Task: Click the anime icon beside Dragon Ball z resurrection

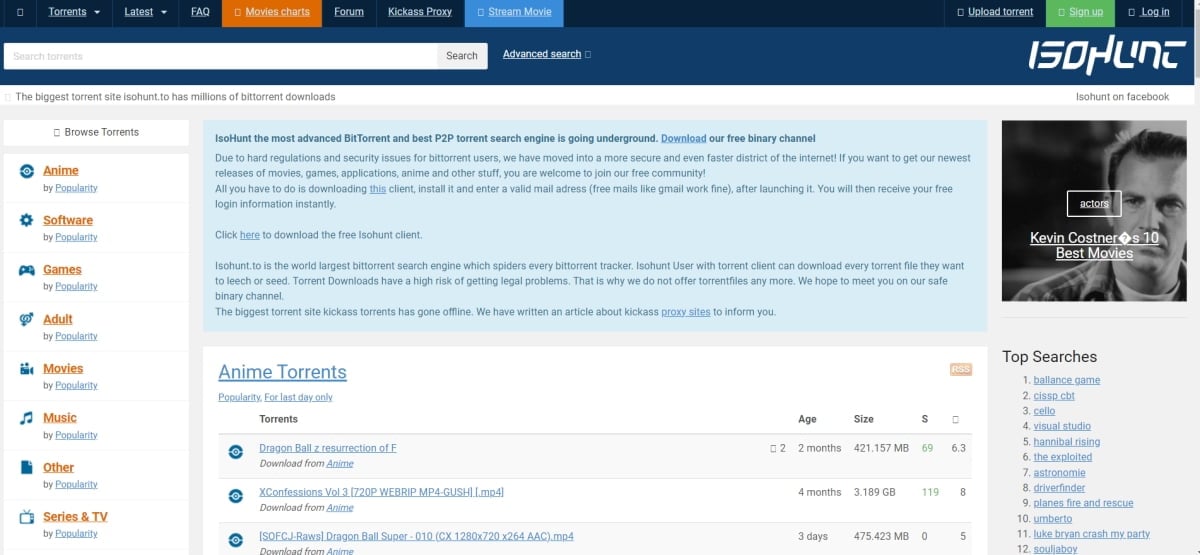Action: coord(236,451)
